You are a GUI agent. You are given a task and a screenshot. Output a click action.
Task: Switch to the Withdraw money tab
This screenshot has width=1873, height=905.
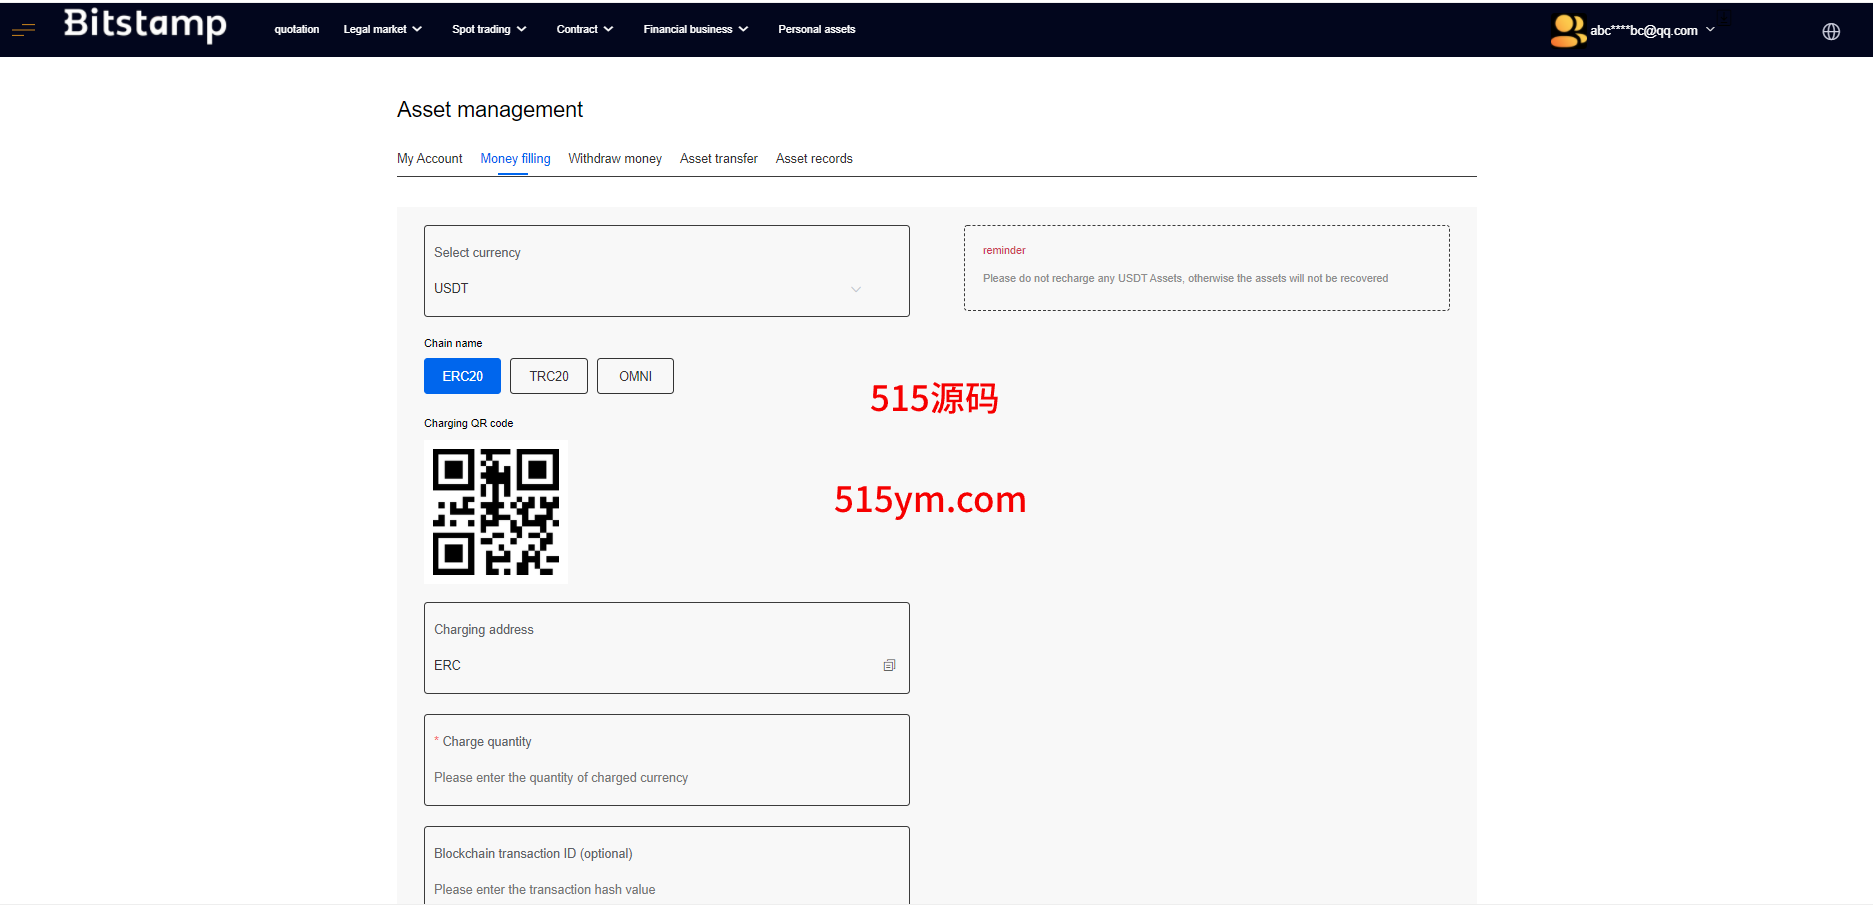[x=615, y=158]
